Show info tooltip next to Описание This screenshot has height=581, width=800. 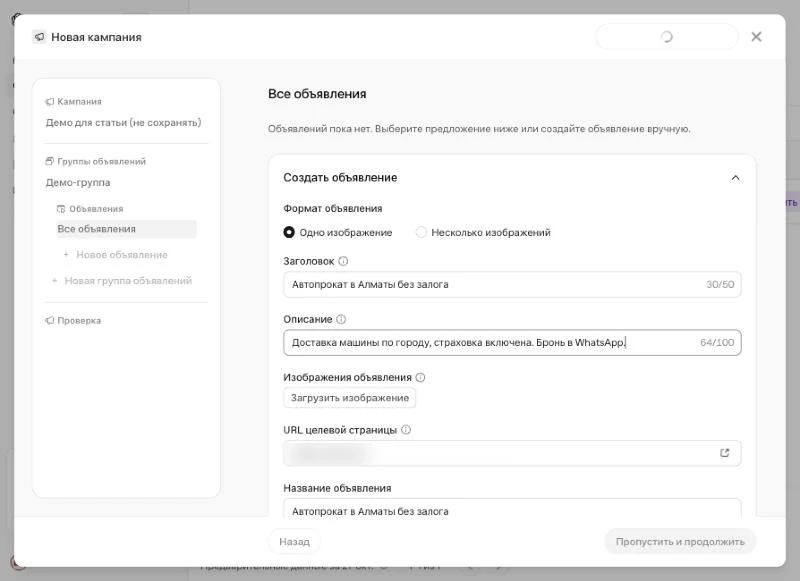coord(341,319)
